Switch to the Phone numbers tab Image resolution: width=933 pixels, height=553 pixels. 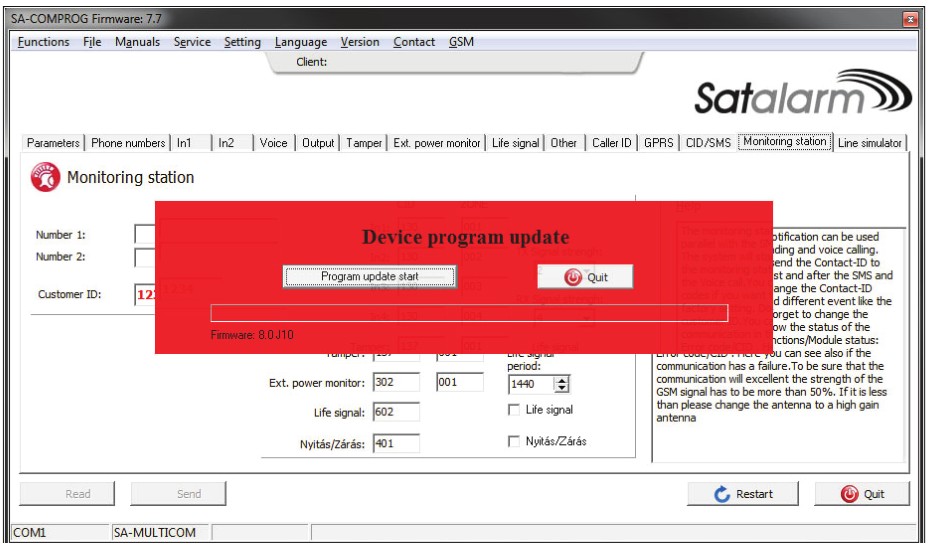pyautogui.click(x=128, y=143)
